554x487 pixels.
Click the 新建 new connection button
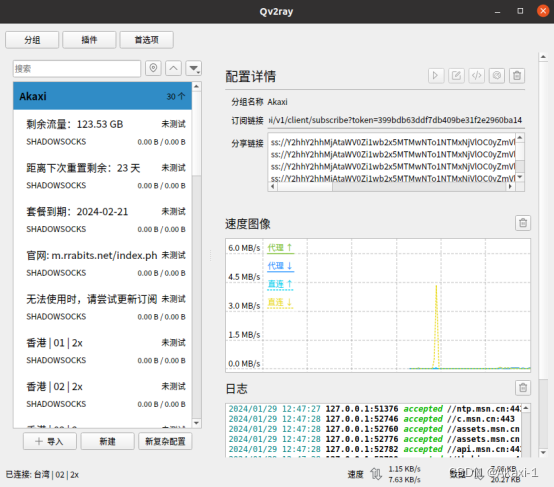click(x=107, y=441)
